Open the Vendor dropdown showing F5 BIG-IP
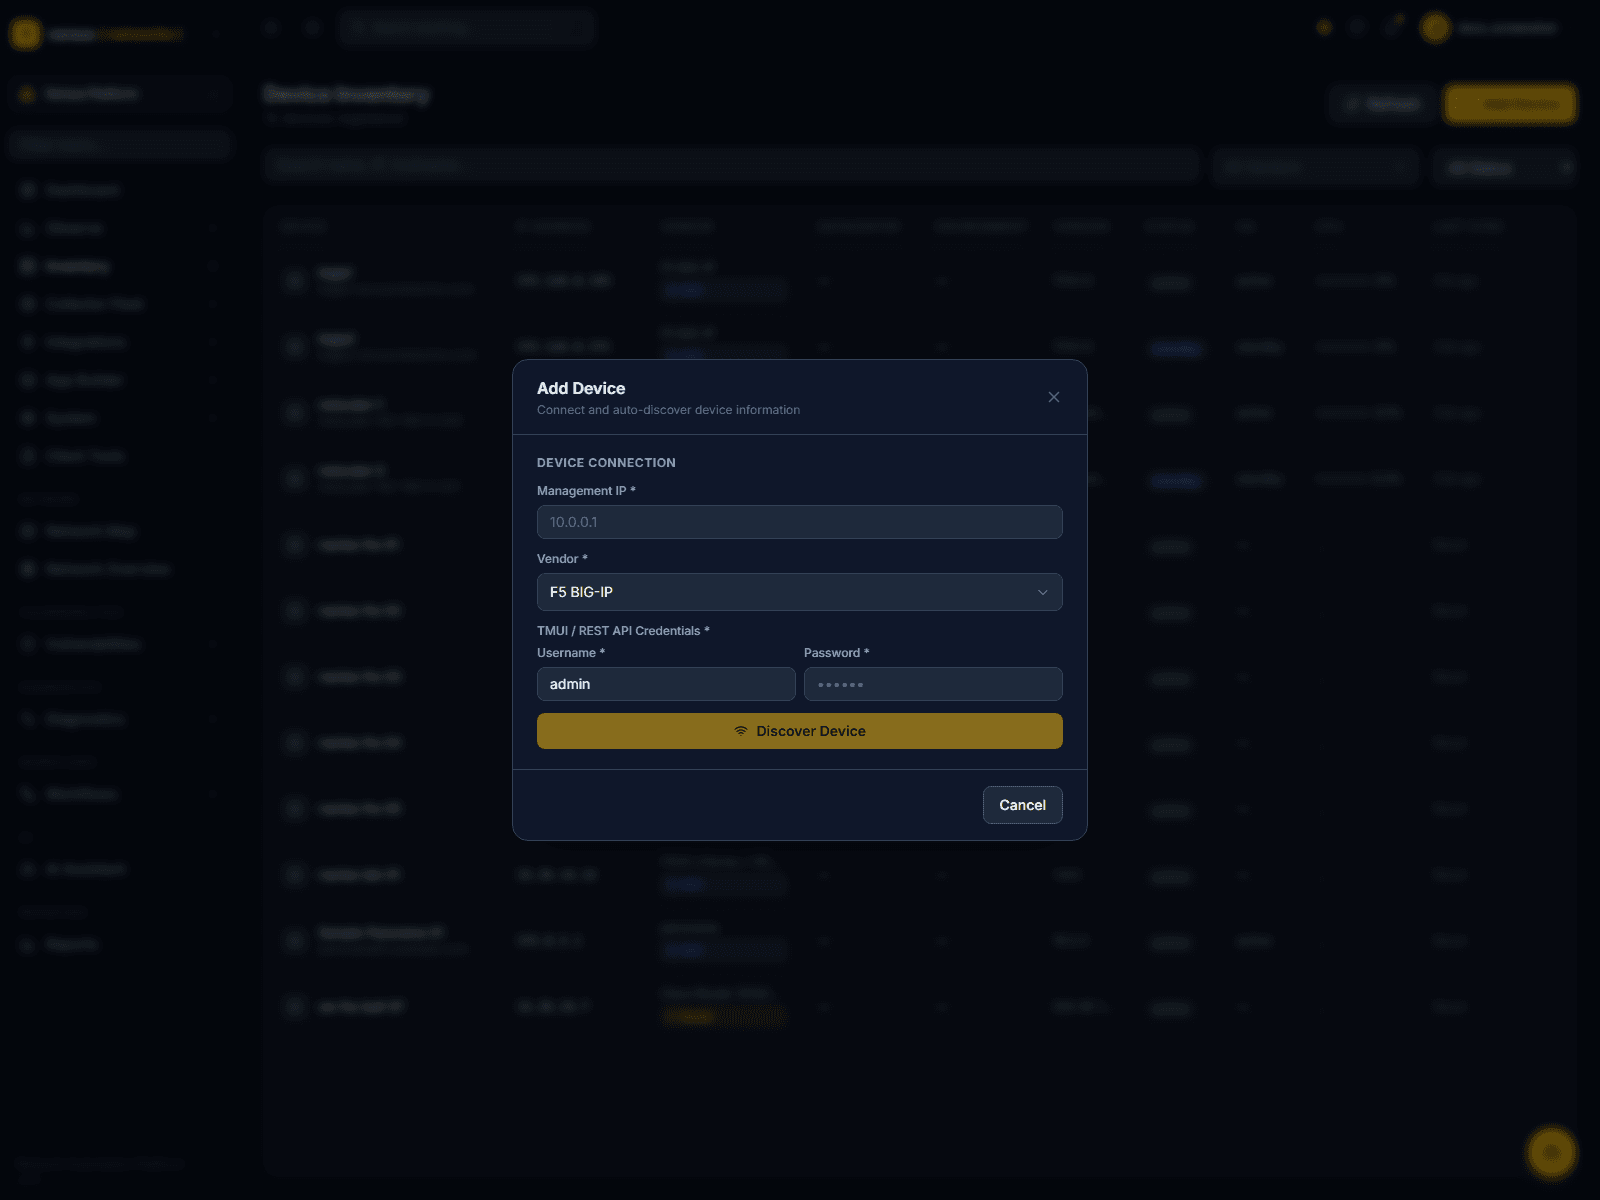 tap(800, 592)
